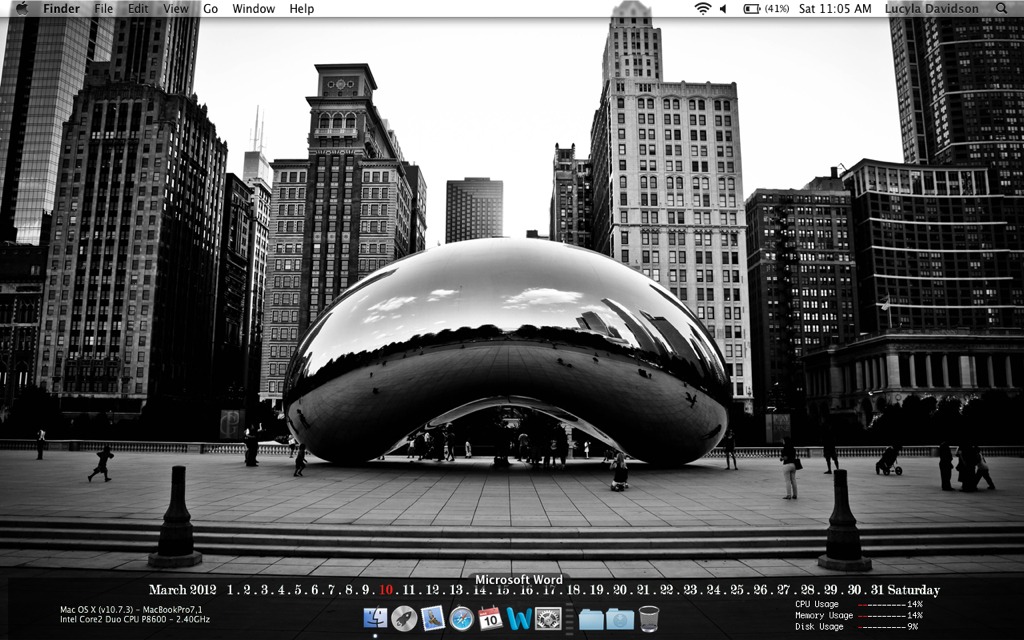Viewport: 1024px width, 640px height.
Task: Click the Sat 11:05 AM clock
Action: click(x=835, y=8)
